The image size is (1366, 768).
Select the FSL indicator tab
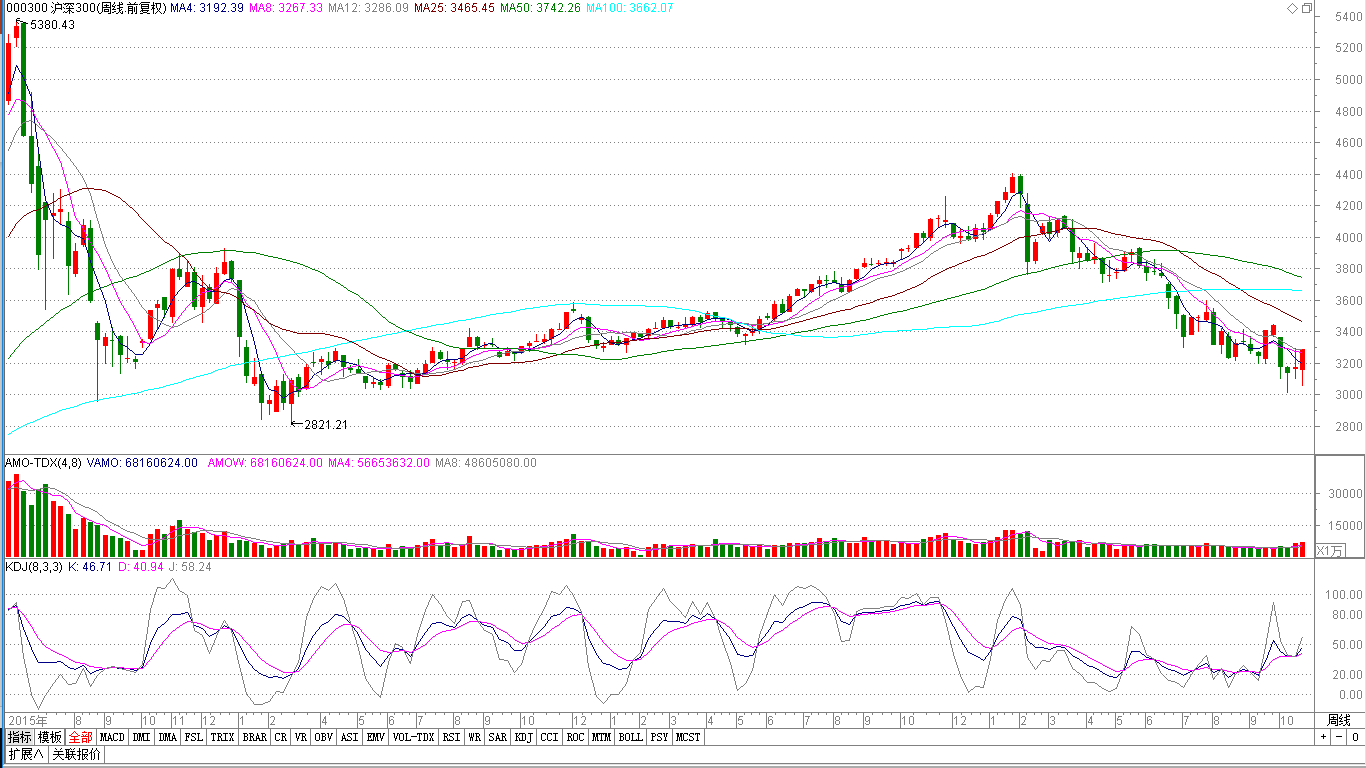pyautogui.click(x=194, y=737)
